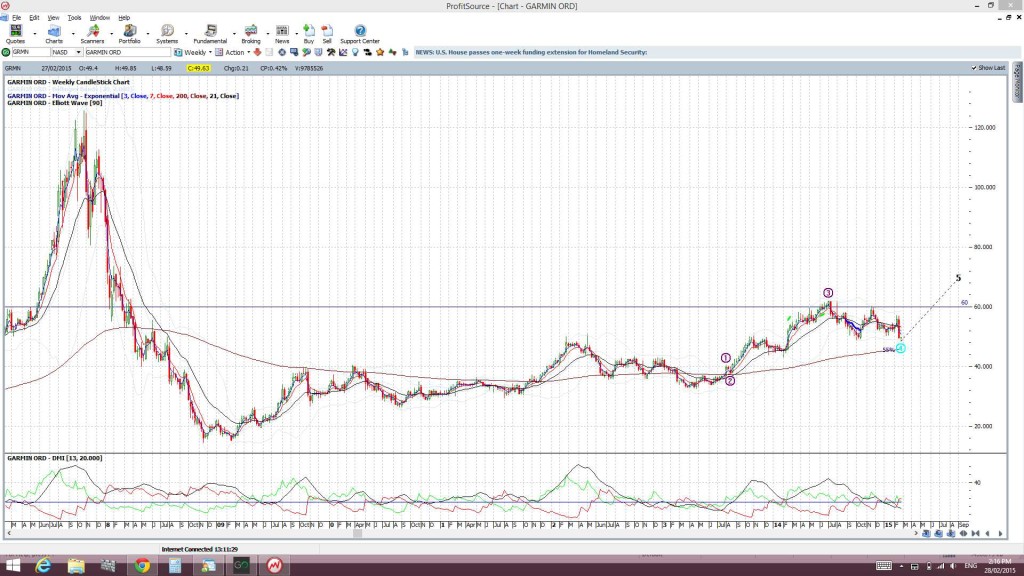This screenshot has width=1024, height=576.
Task: Click the volume icon in system tray
Action: tap(953, 566)
